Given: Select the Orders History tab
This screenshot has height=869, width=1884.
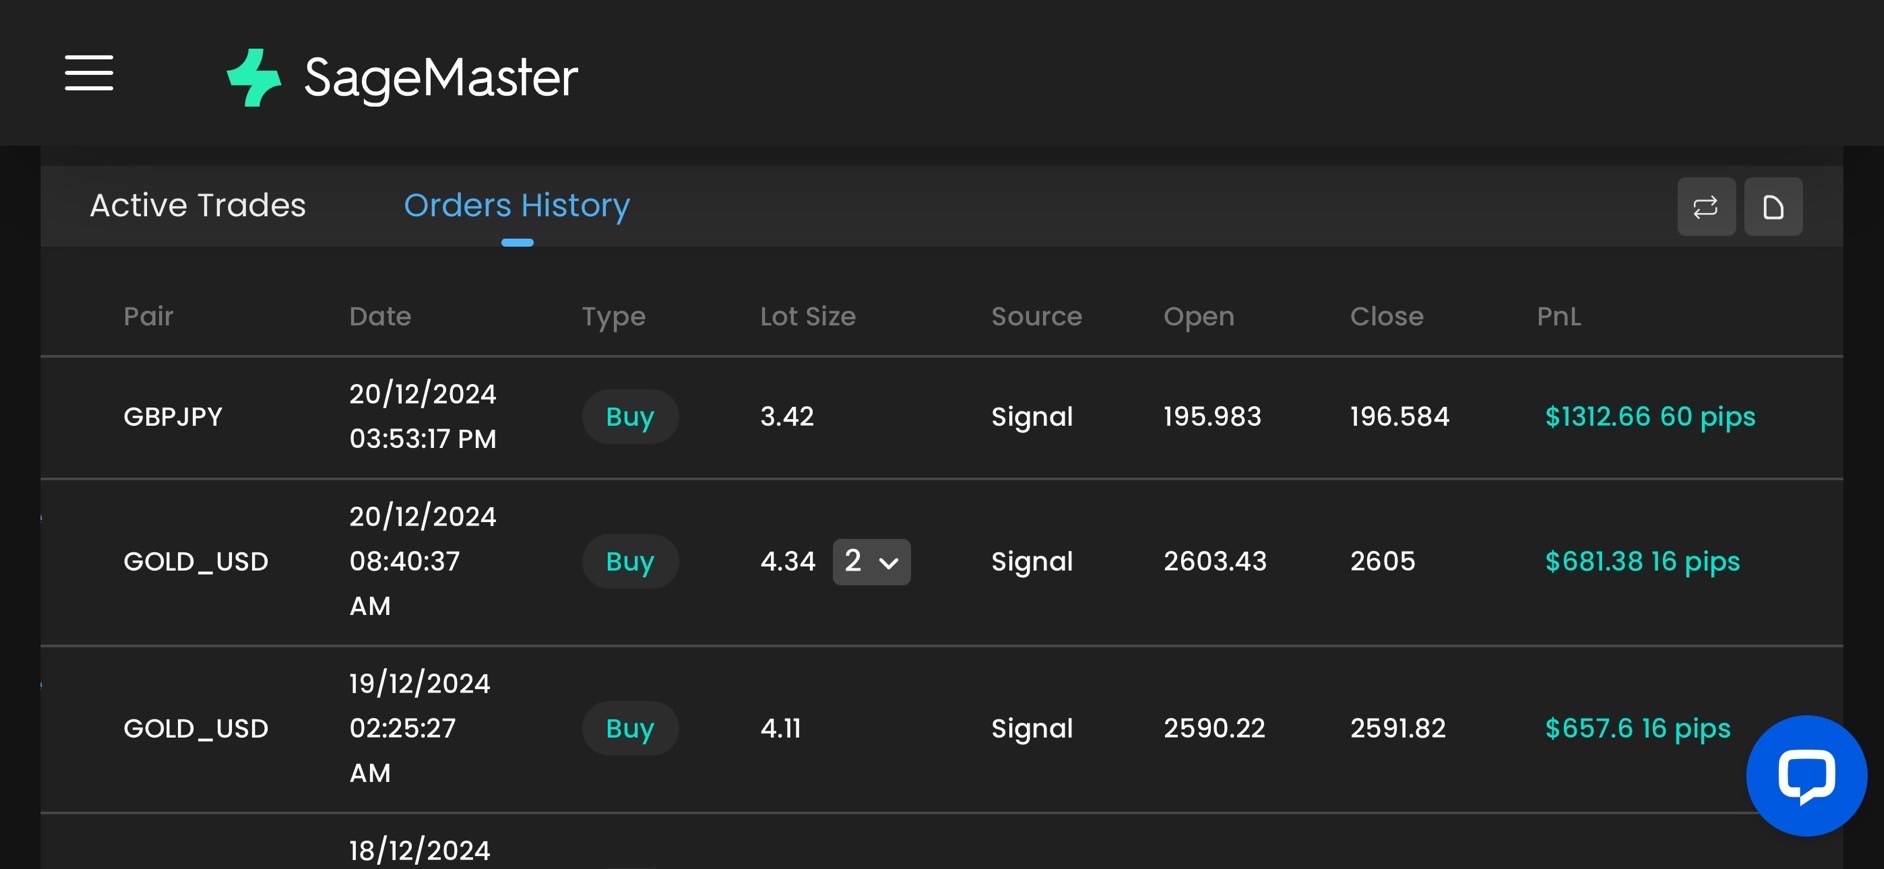Looking at the screenshot, I should (x=517, y=206).
